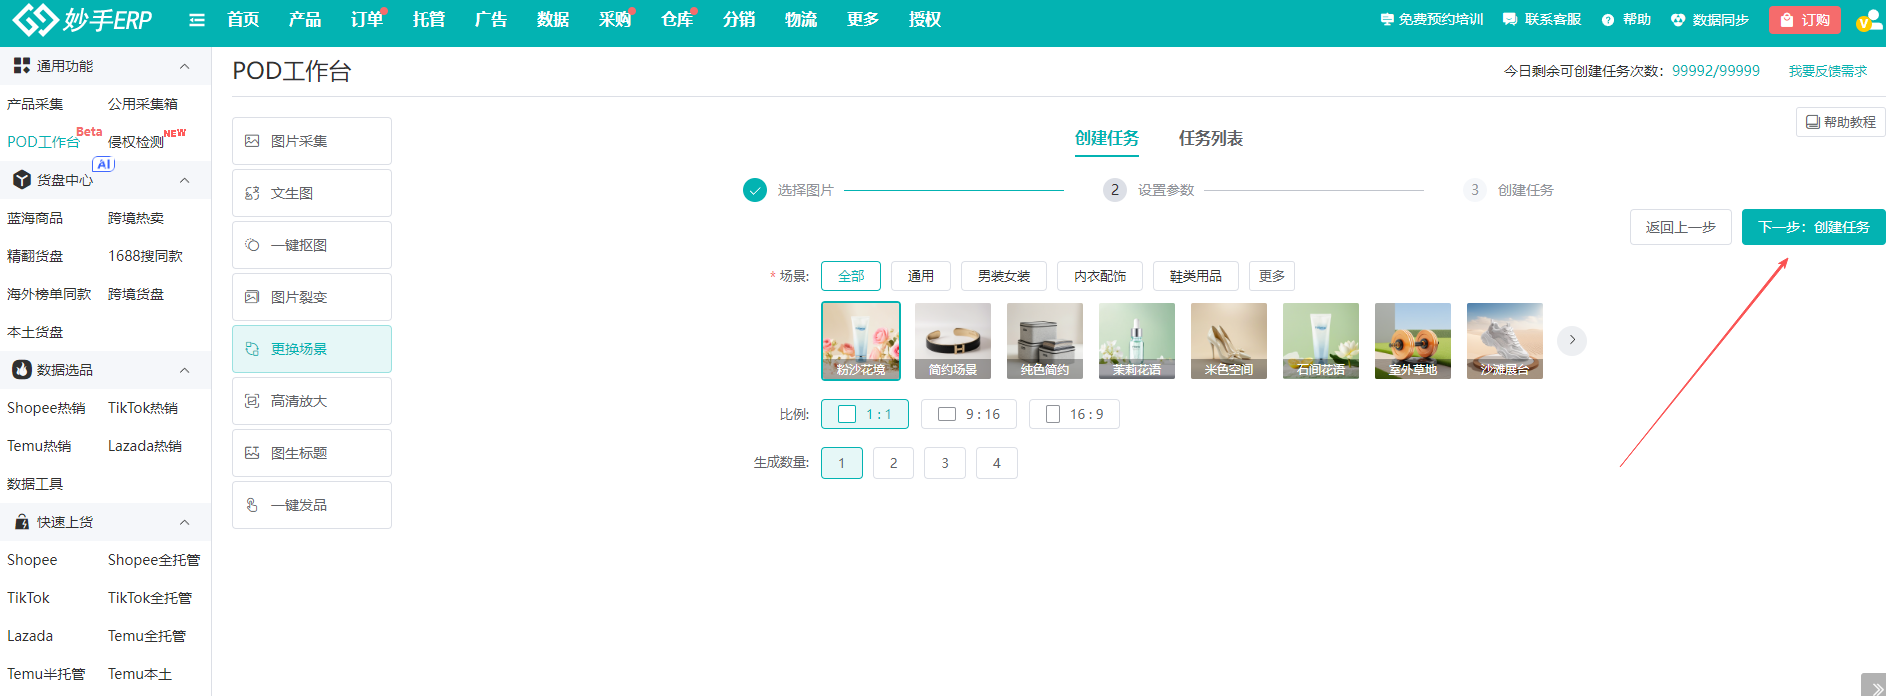The height and width of the screenshot is (696, 1886).
Task: Open the 订单 top menu
Action: (x=366, y=20)
